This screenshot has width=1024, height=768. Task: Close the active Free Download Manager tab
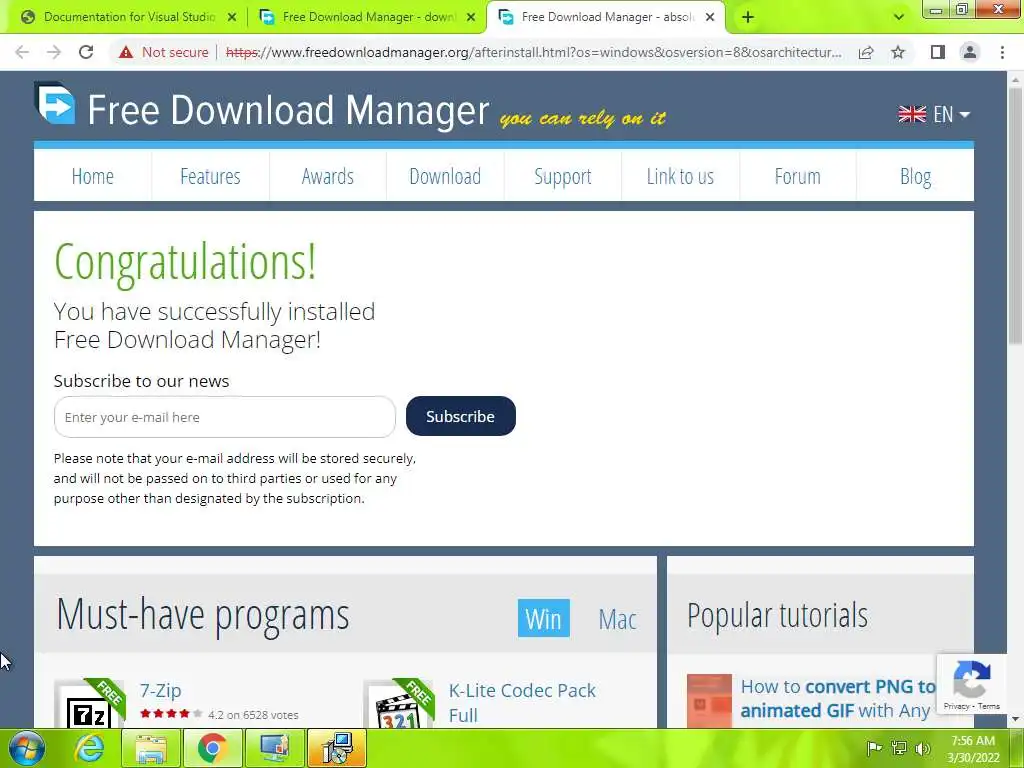click(x=710, y=17)
